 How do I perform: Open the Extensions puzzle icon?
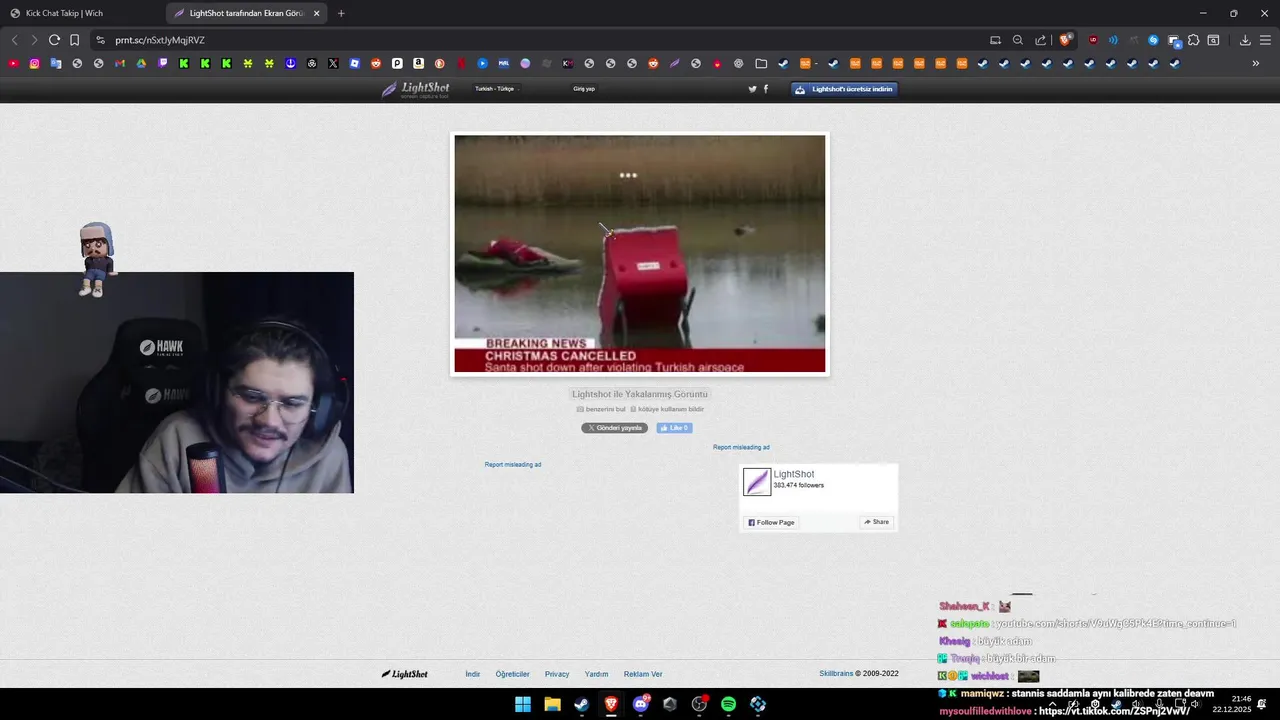pos(1193,40)
